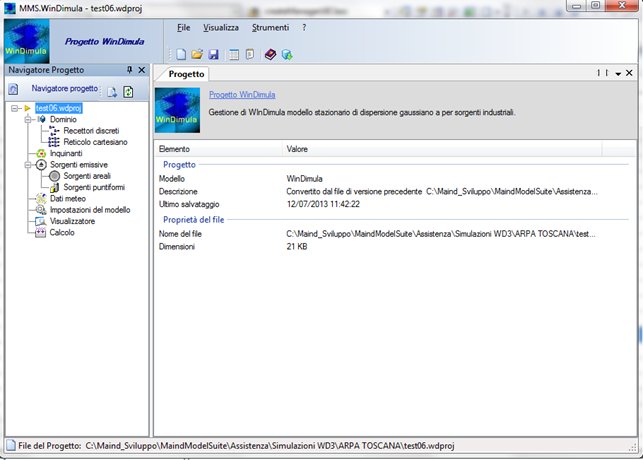Click the Proprietà del file group heading

click(194, 220)
